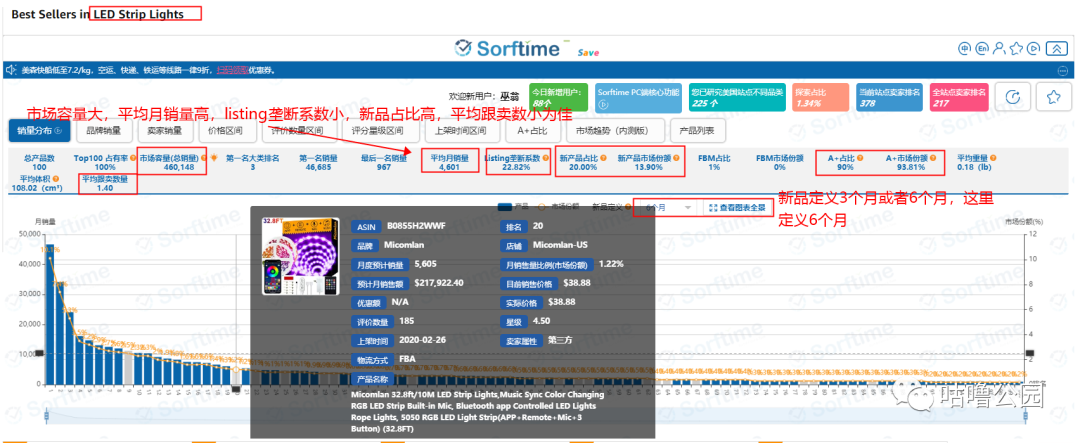Viewport: 1080px width, 443px height.
Task: Click right-axis slider handle on market share
Action: point(1031,353)
